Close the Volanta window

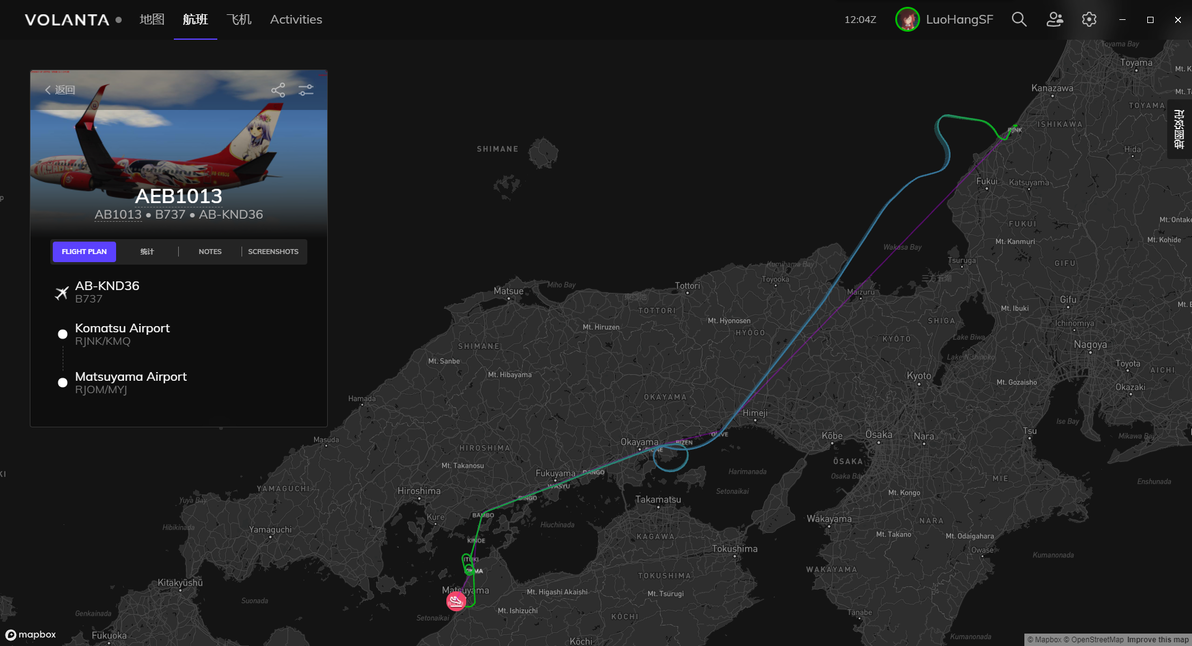pyautogui.click(x=1178, y=20)
